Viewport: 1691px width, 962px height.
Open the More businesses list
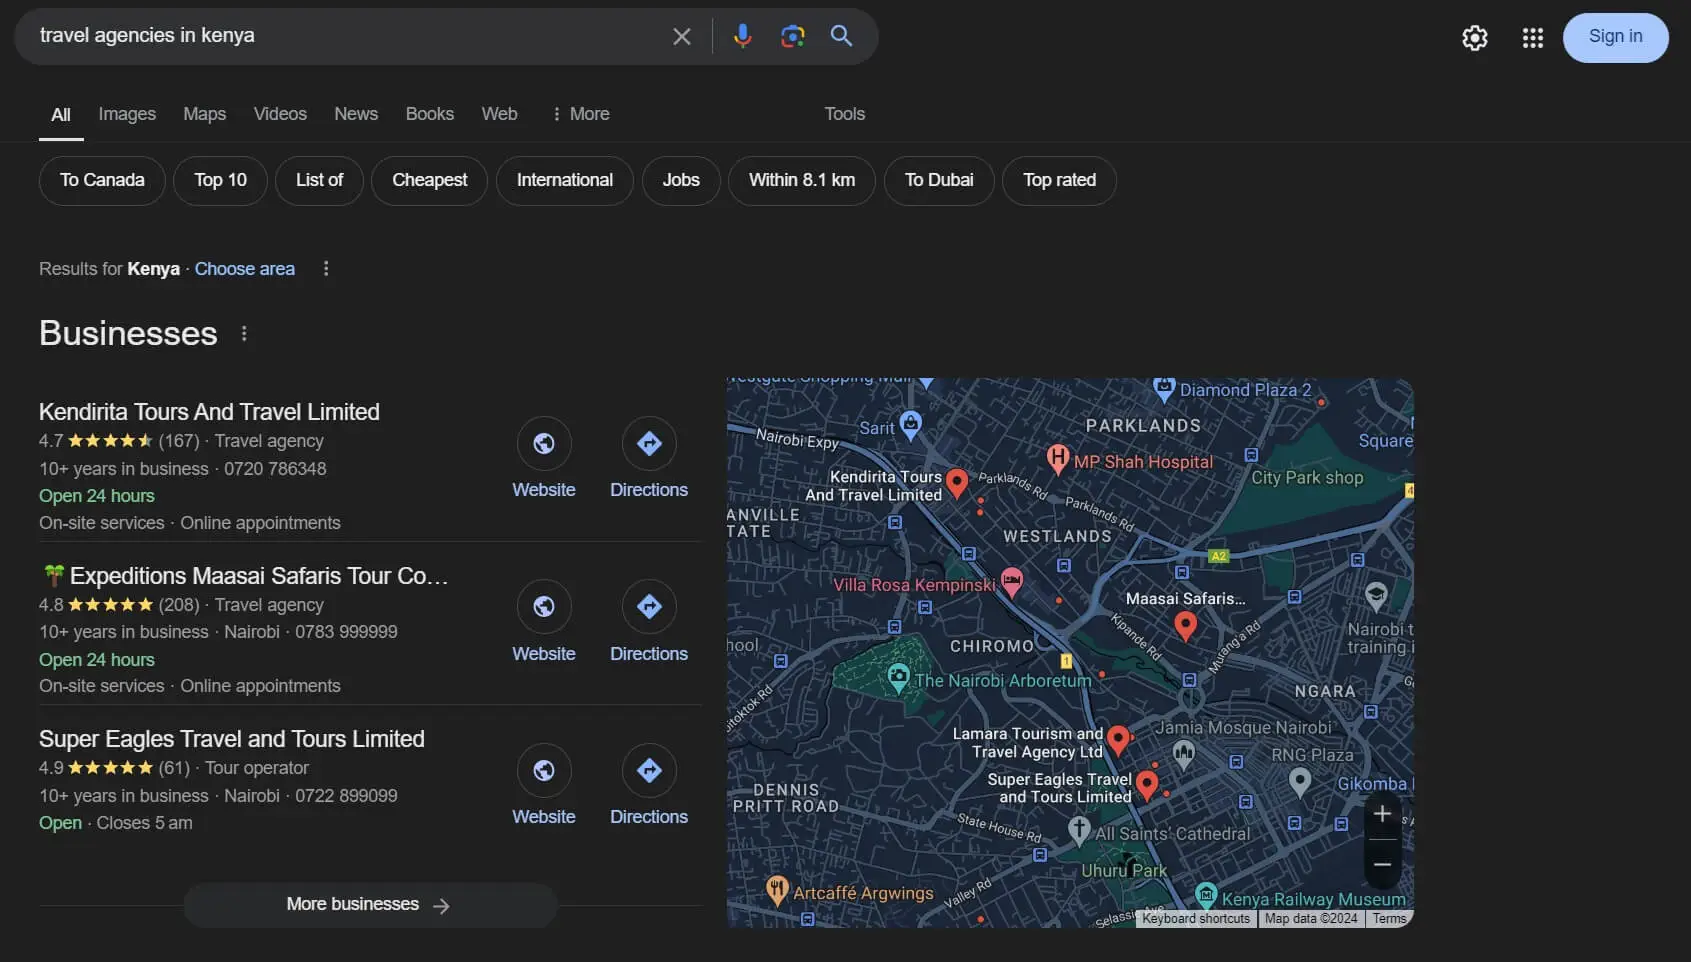(370, 904)
